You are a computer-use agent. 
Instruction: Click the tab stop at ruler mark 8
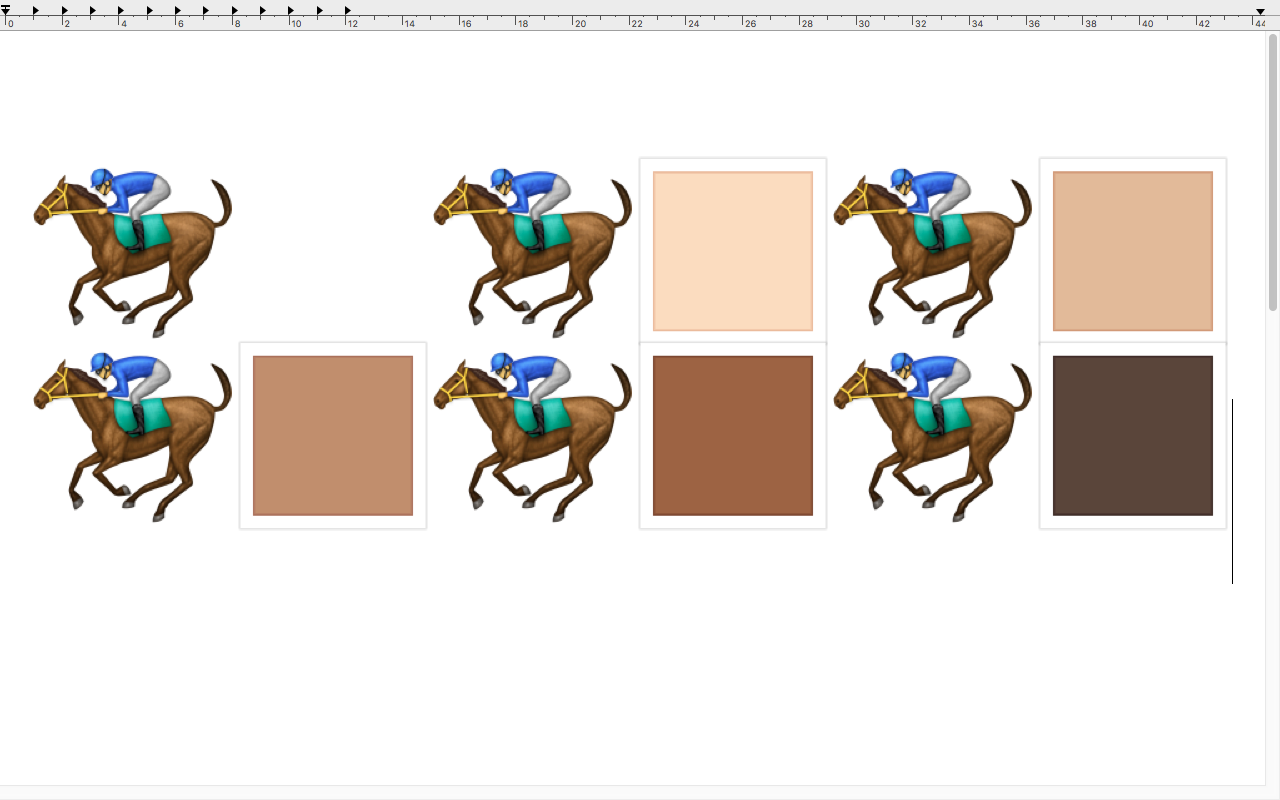coord(235,11)
